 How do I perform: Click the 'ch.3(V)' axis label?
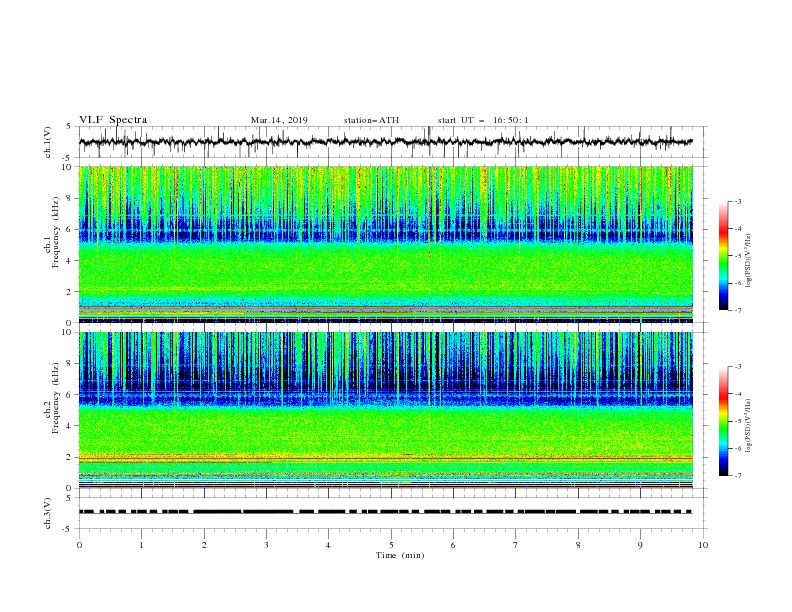pyautogui.click(x=48, y=513)
